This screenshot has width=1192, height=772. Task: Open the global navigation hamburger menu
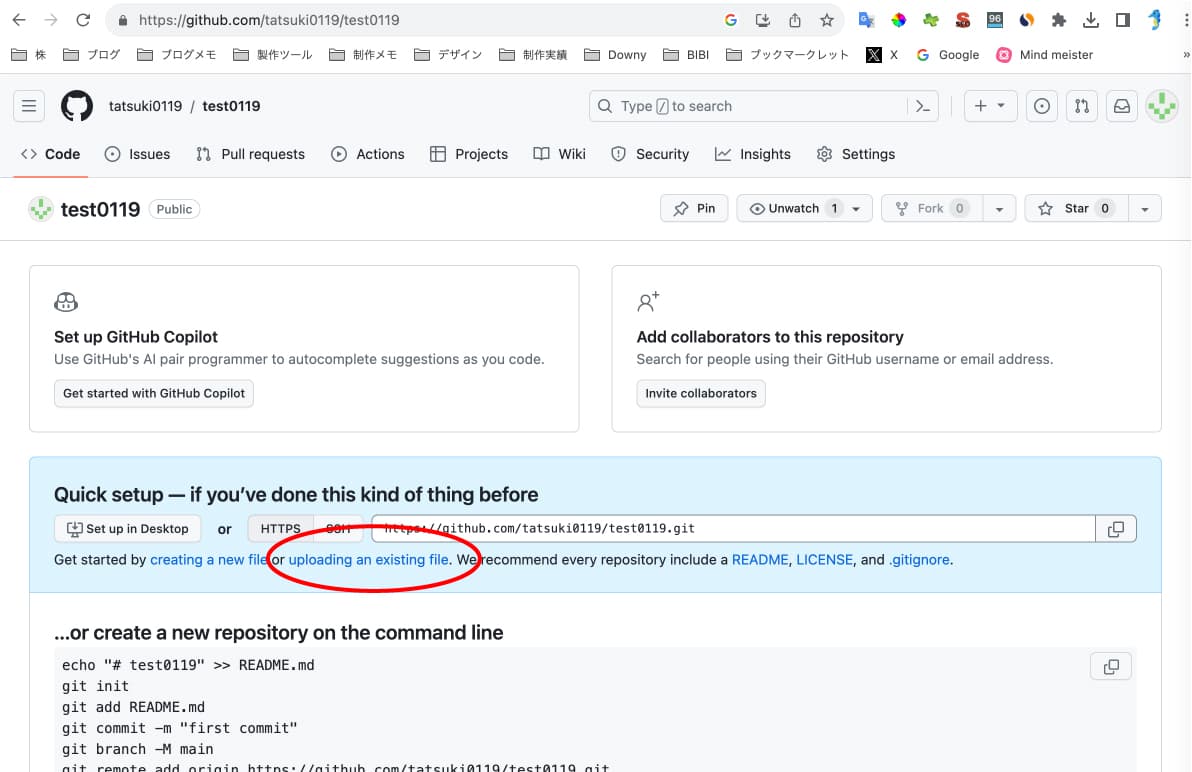pos(29,105)
